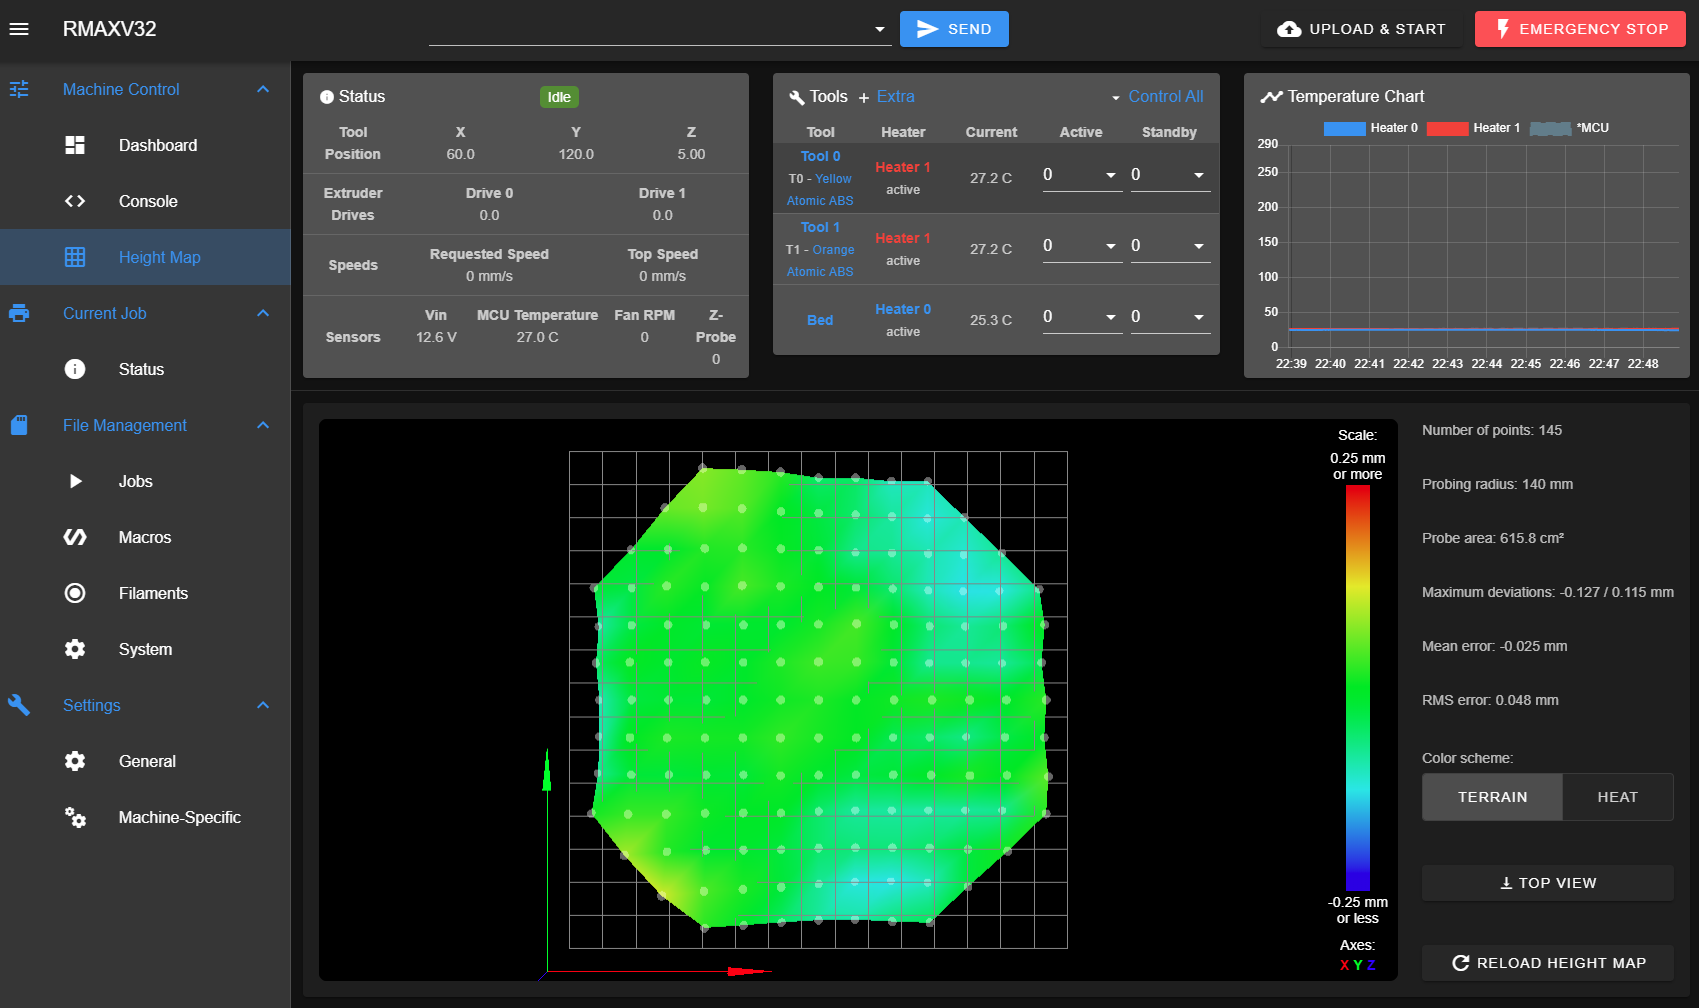Click the Height Map grid icon
Viewport: 1699px width, 1008px height.
point(75,257)
